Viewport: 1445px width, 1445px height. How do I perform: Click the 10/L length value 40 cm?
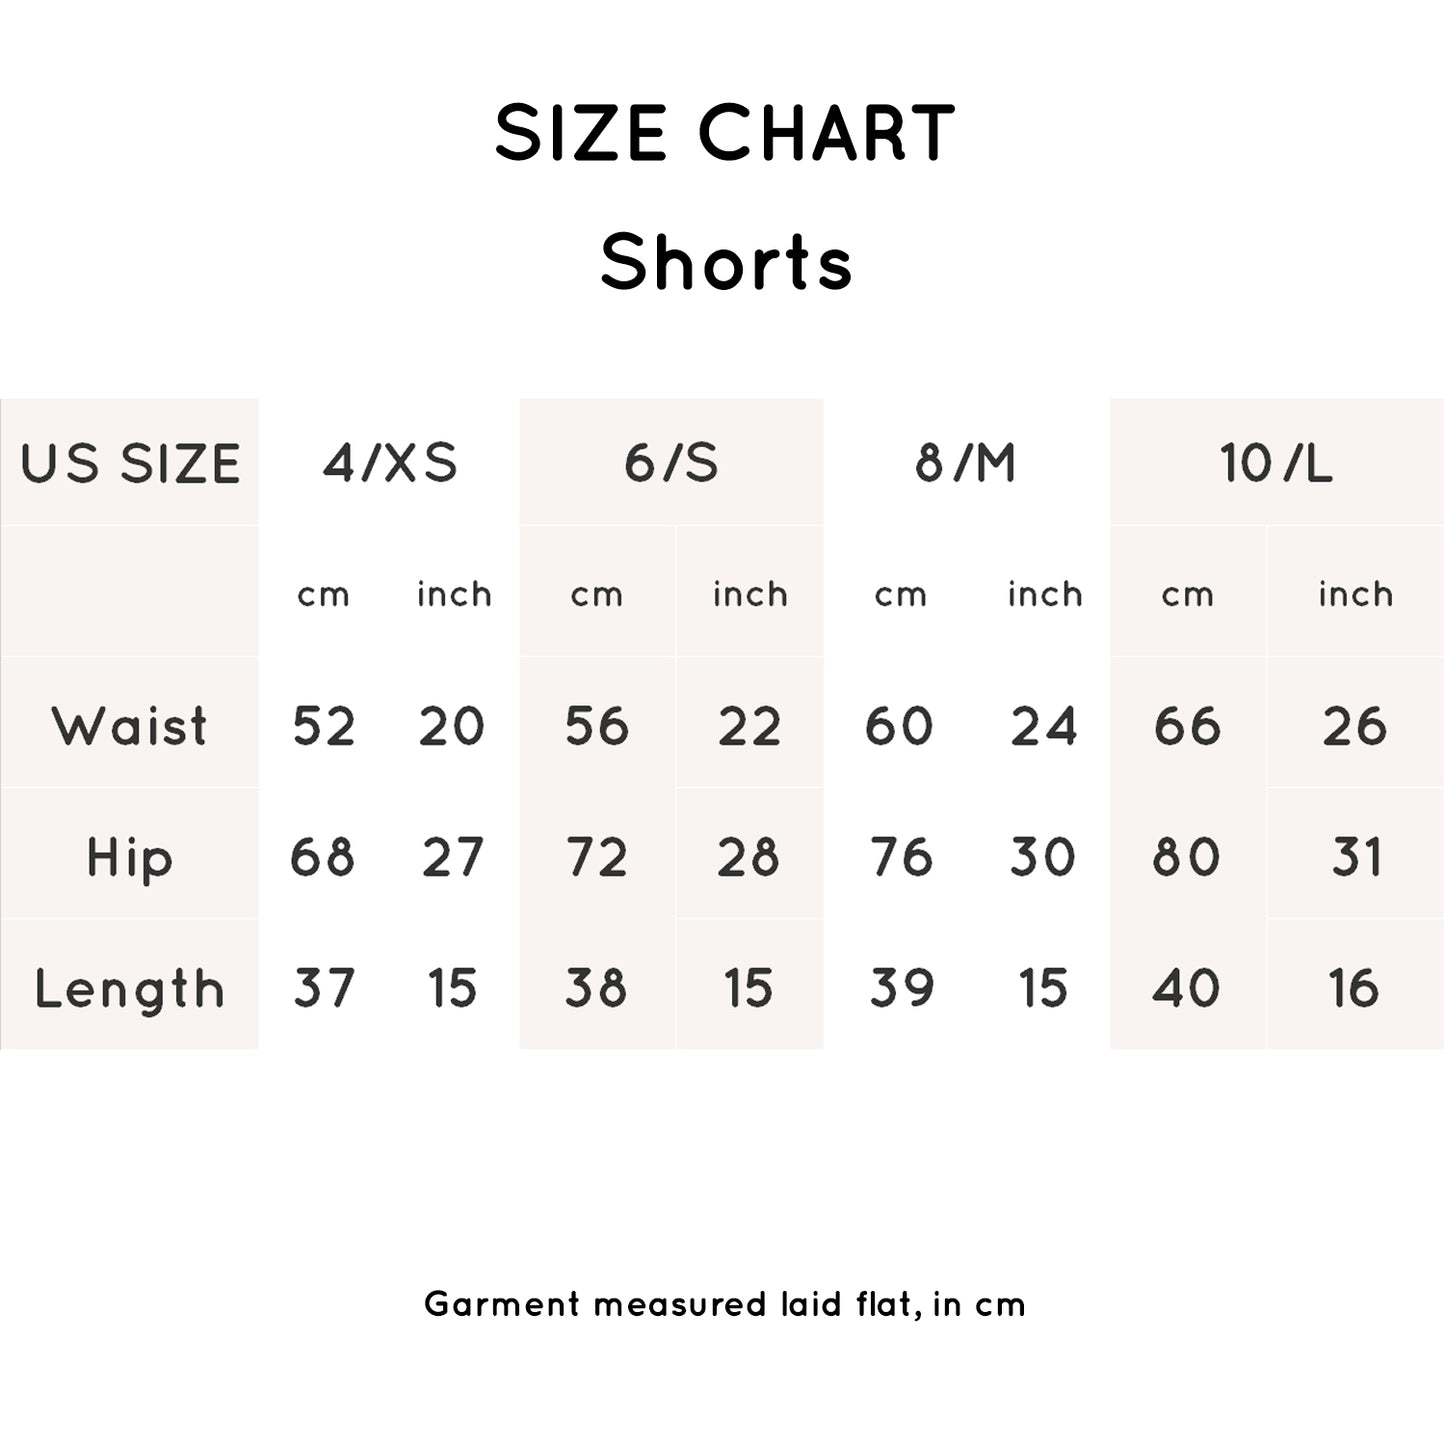(x=1186, y=988)
